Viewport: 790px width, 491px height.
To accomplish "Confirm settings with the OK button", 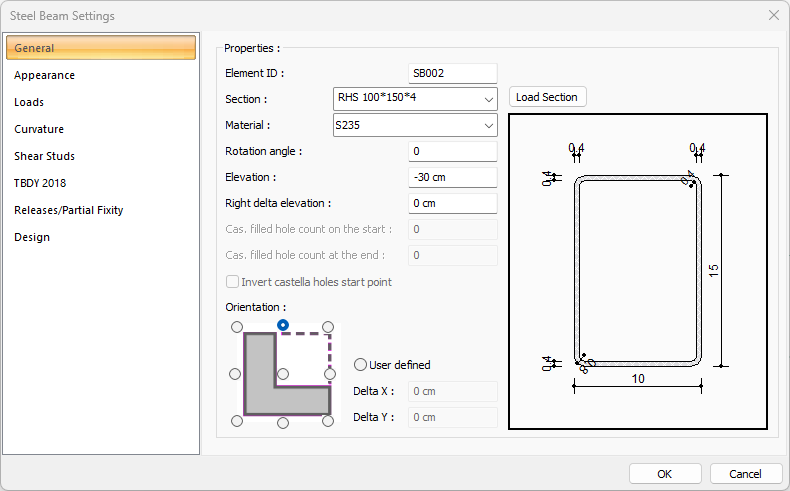I will 664,473.
